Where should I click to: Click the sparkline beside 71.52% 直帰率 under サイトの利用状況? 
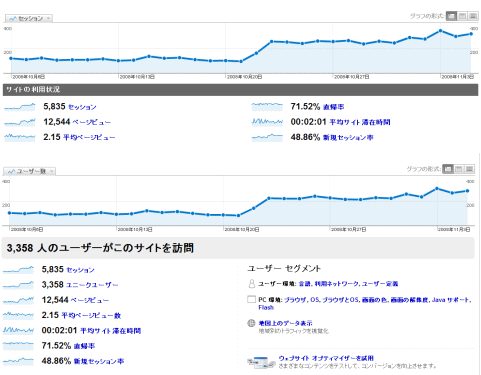point(267,107)
